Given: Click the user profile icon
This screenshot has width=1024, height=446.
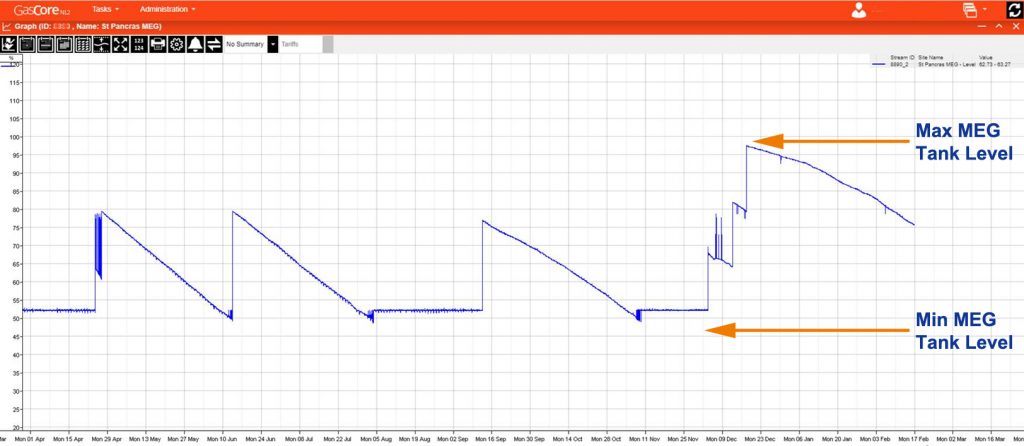Looking at the screenshot, I should [859, 10].
